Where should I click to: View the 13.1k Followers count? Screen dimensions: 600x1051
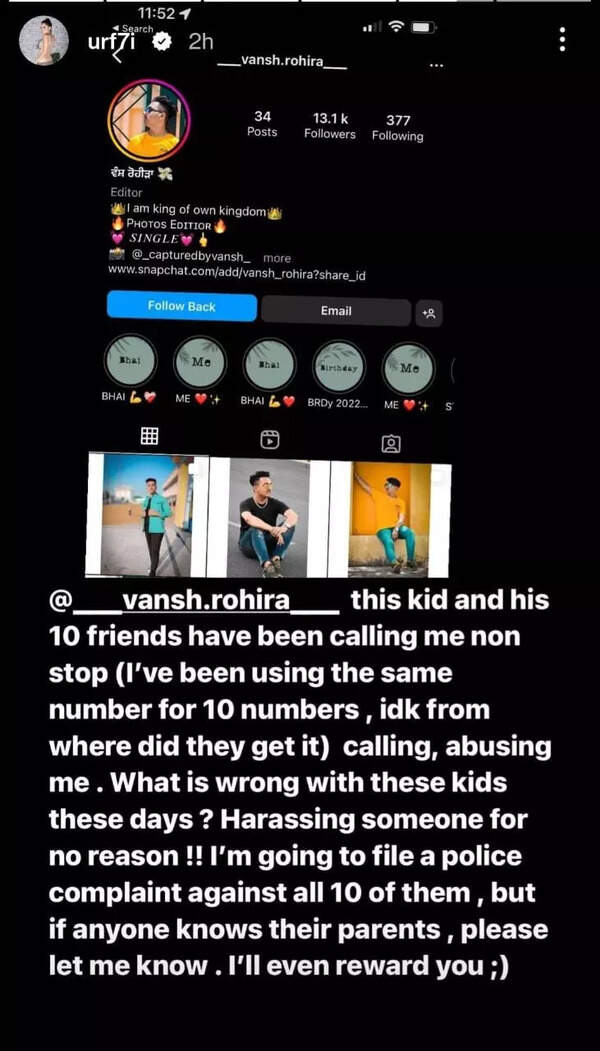(x=330, y=125)
